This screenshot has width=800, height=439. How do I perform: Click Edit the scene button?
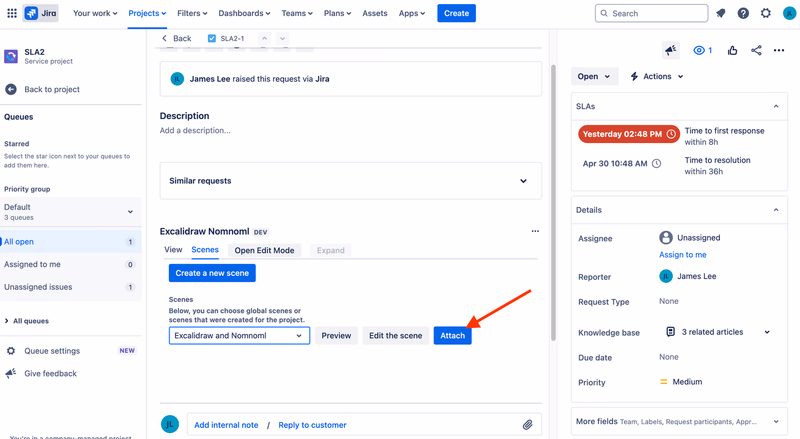[x=395, y=335]
